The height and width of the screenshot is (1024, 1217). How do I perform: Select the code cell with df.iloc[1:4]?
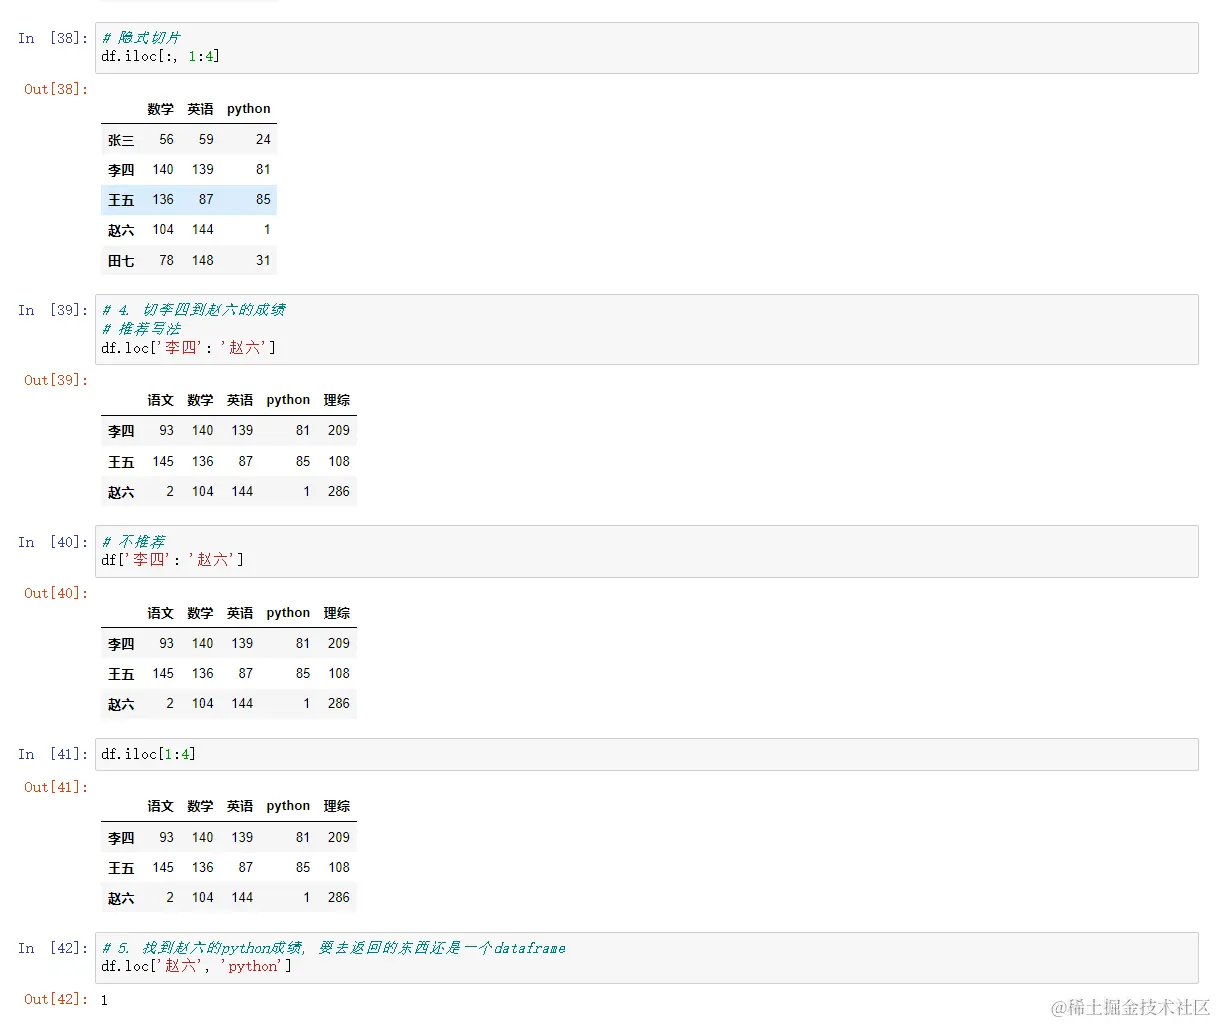click(x=647, y=754)
